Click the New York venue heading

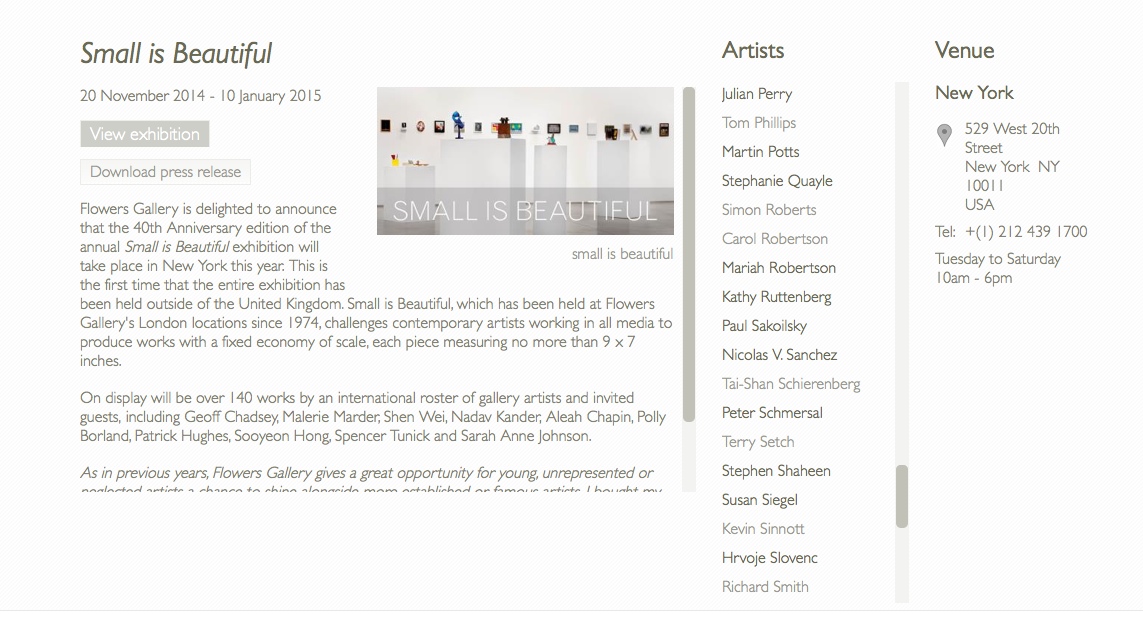tap(974, 93)
